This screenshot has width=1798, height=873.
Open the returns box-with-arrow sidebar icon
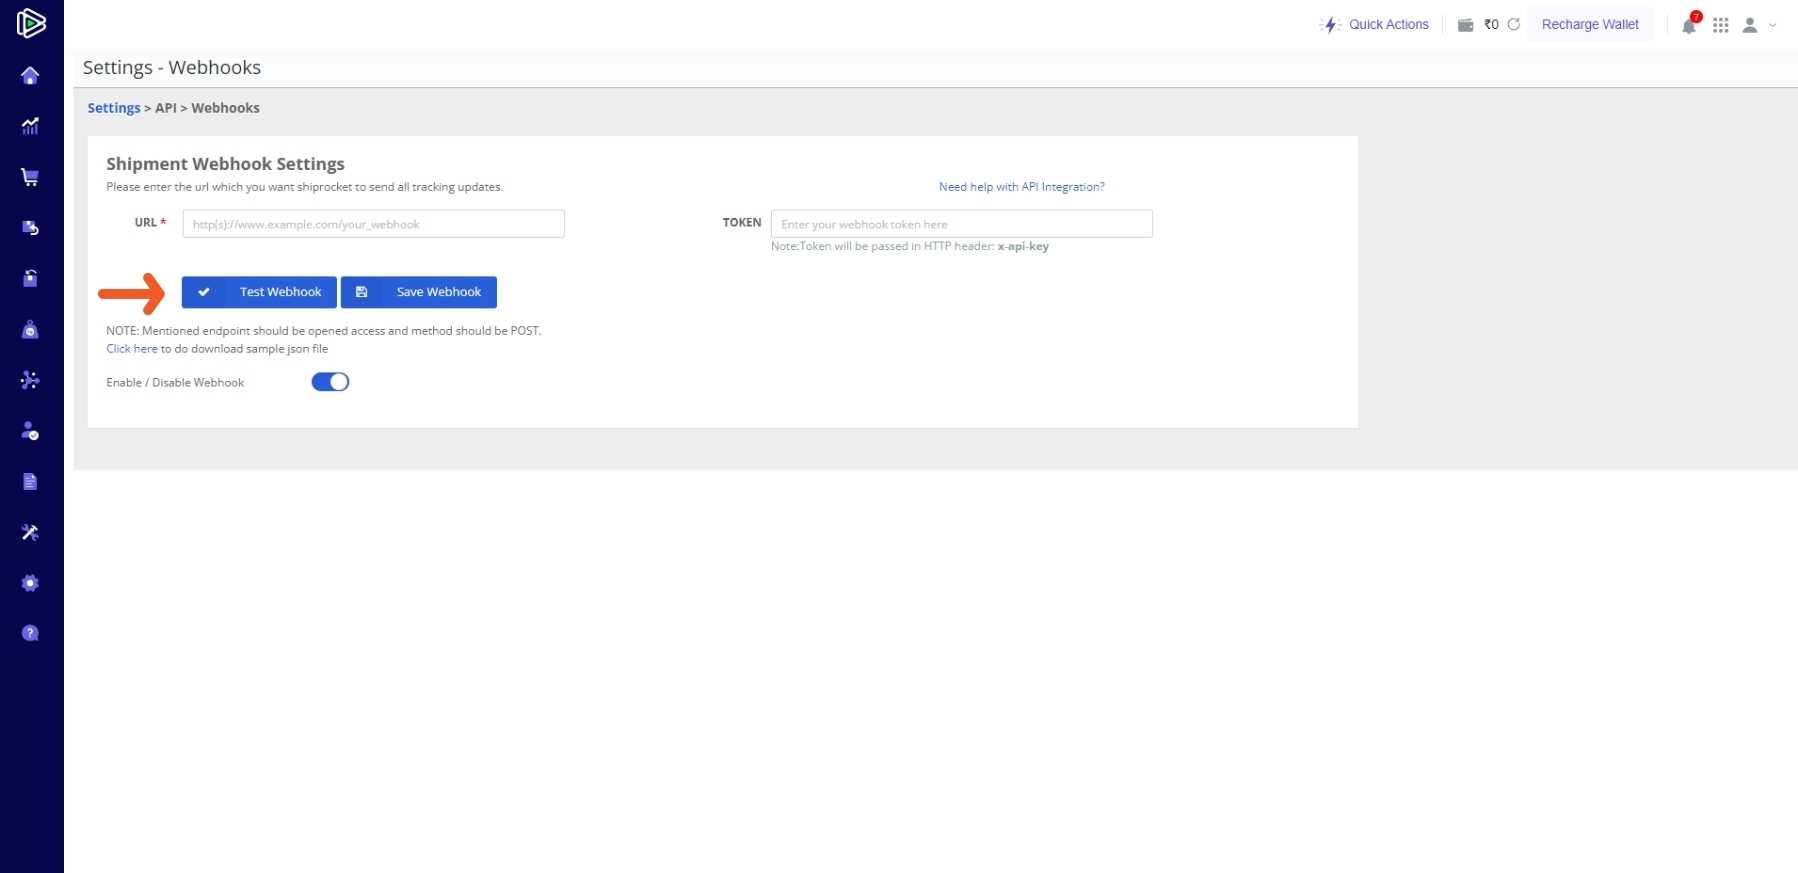[31, 228]
